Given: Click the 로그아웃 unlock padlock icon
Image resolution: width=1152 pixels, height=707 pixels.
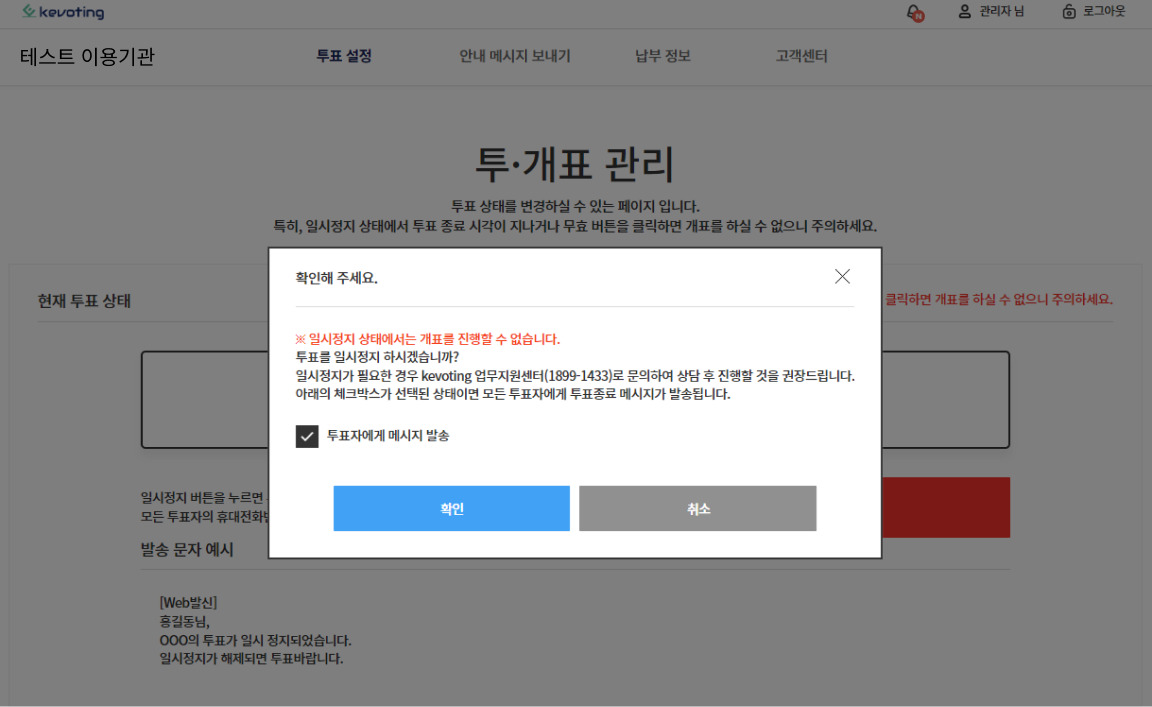Looking at the screenshot, I should click(1069, 12).
